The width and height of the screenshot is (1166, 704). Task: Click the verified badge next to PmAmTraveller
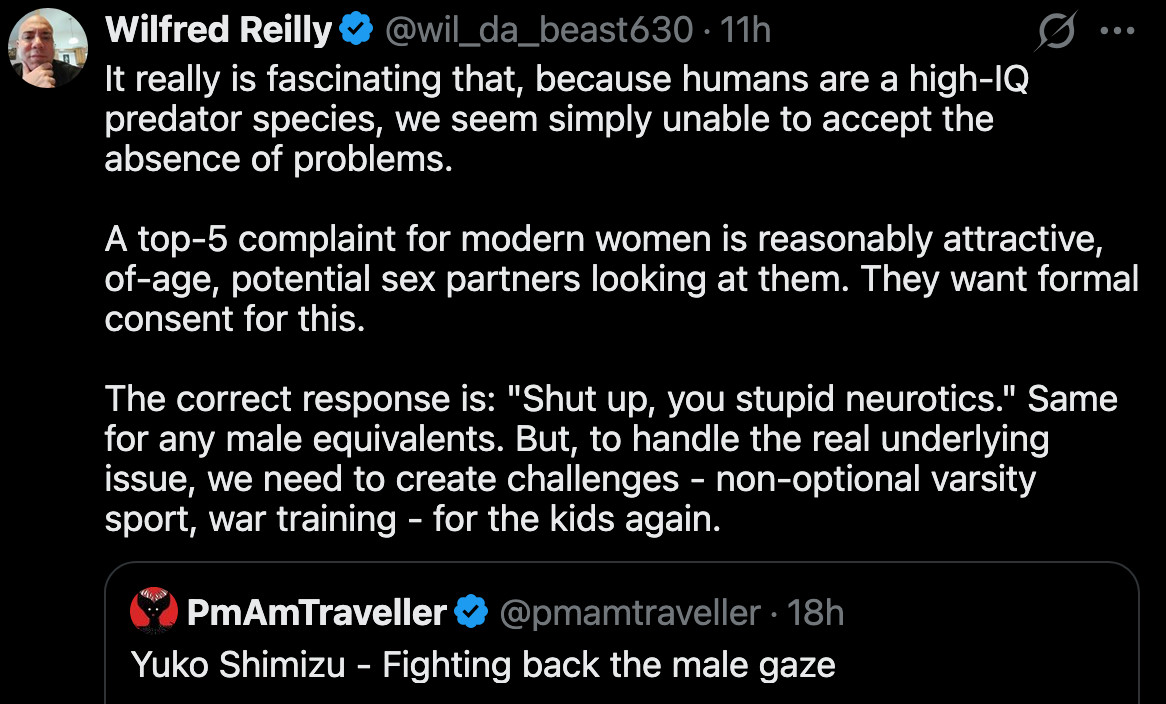472,612
